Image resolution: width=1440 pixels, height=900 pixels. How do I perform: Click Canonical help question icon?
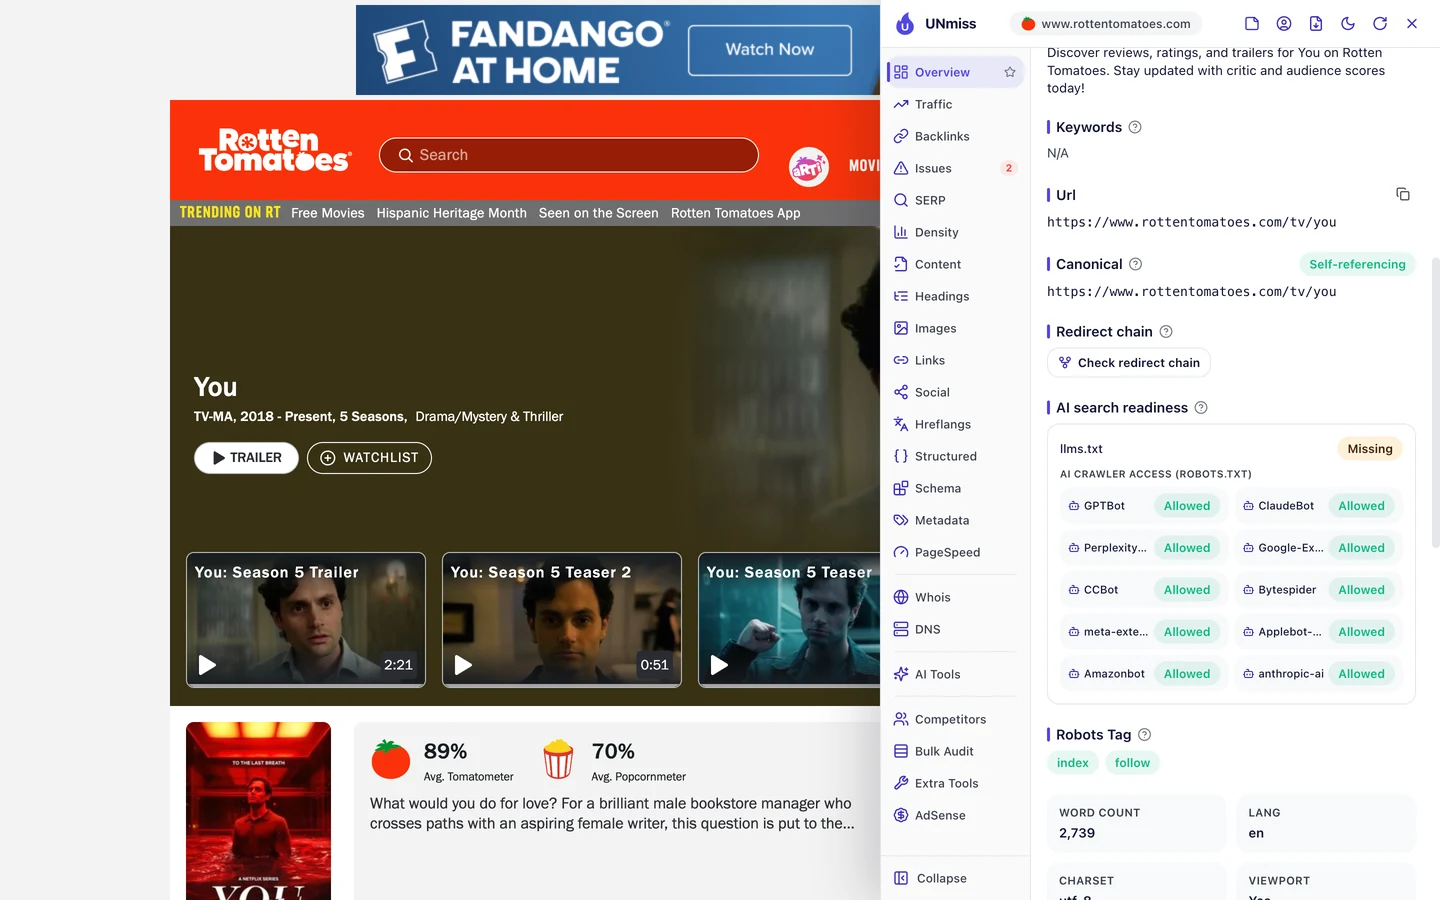[1136, 264]
